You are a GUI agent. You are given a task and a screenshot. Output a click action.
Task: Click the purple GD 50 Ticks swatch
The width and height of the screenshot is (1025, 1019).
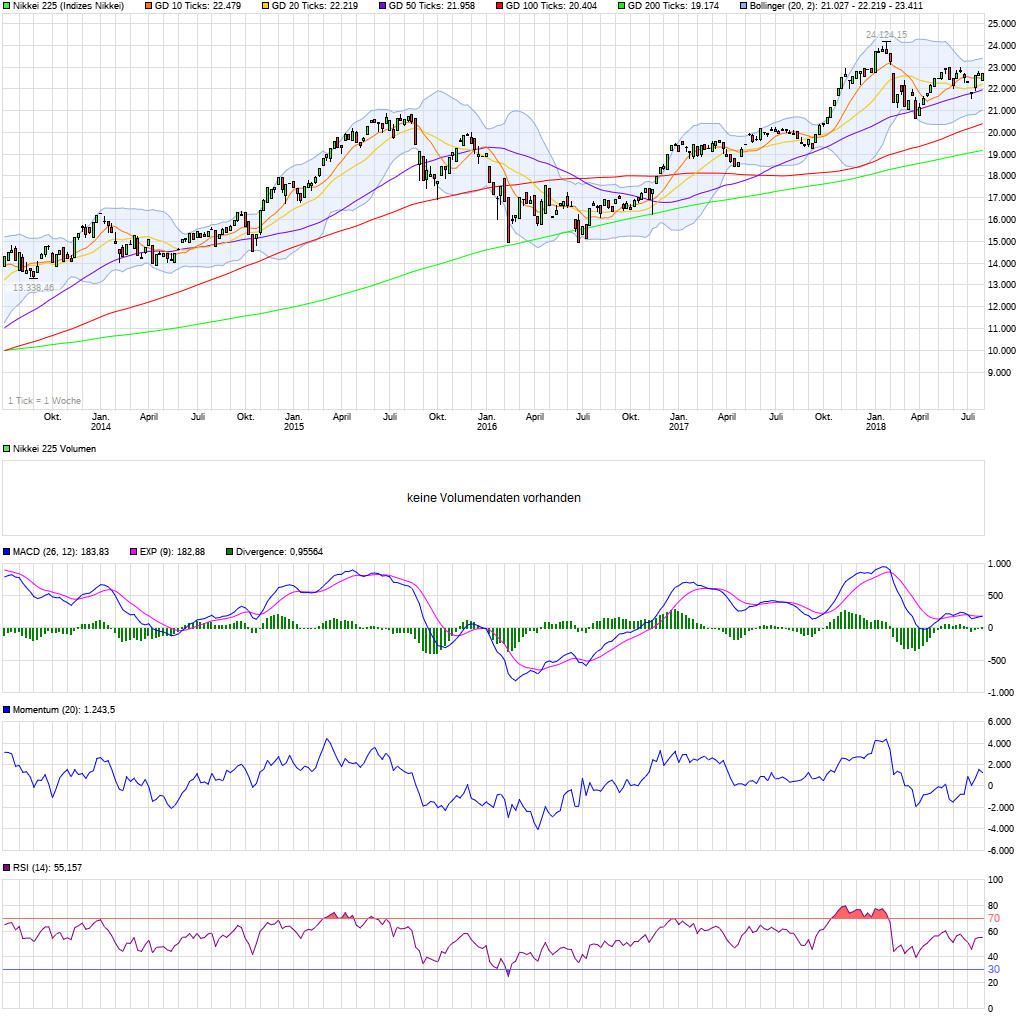point(382,6)
